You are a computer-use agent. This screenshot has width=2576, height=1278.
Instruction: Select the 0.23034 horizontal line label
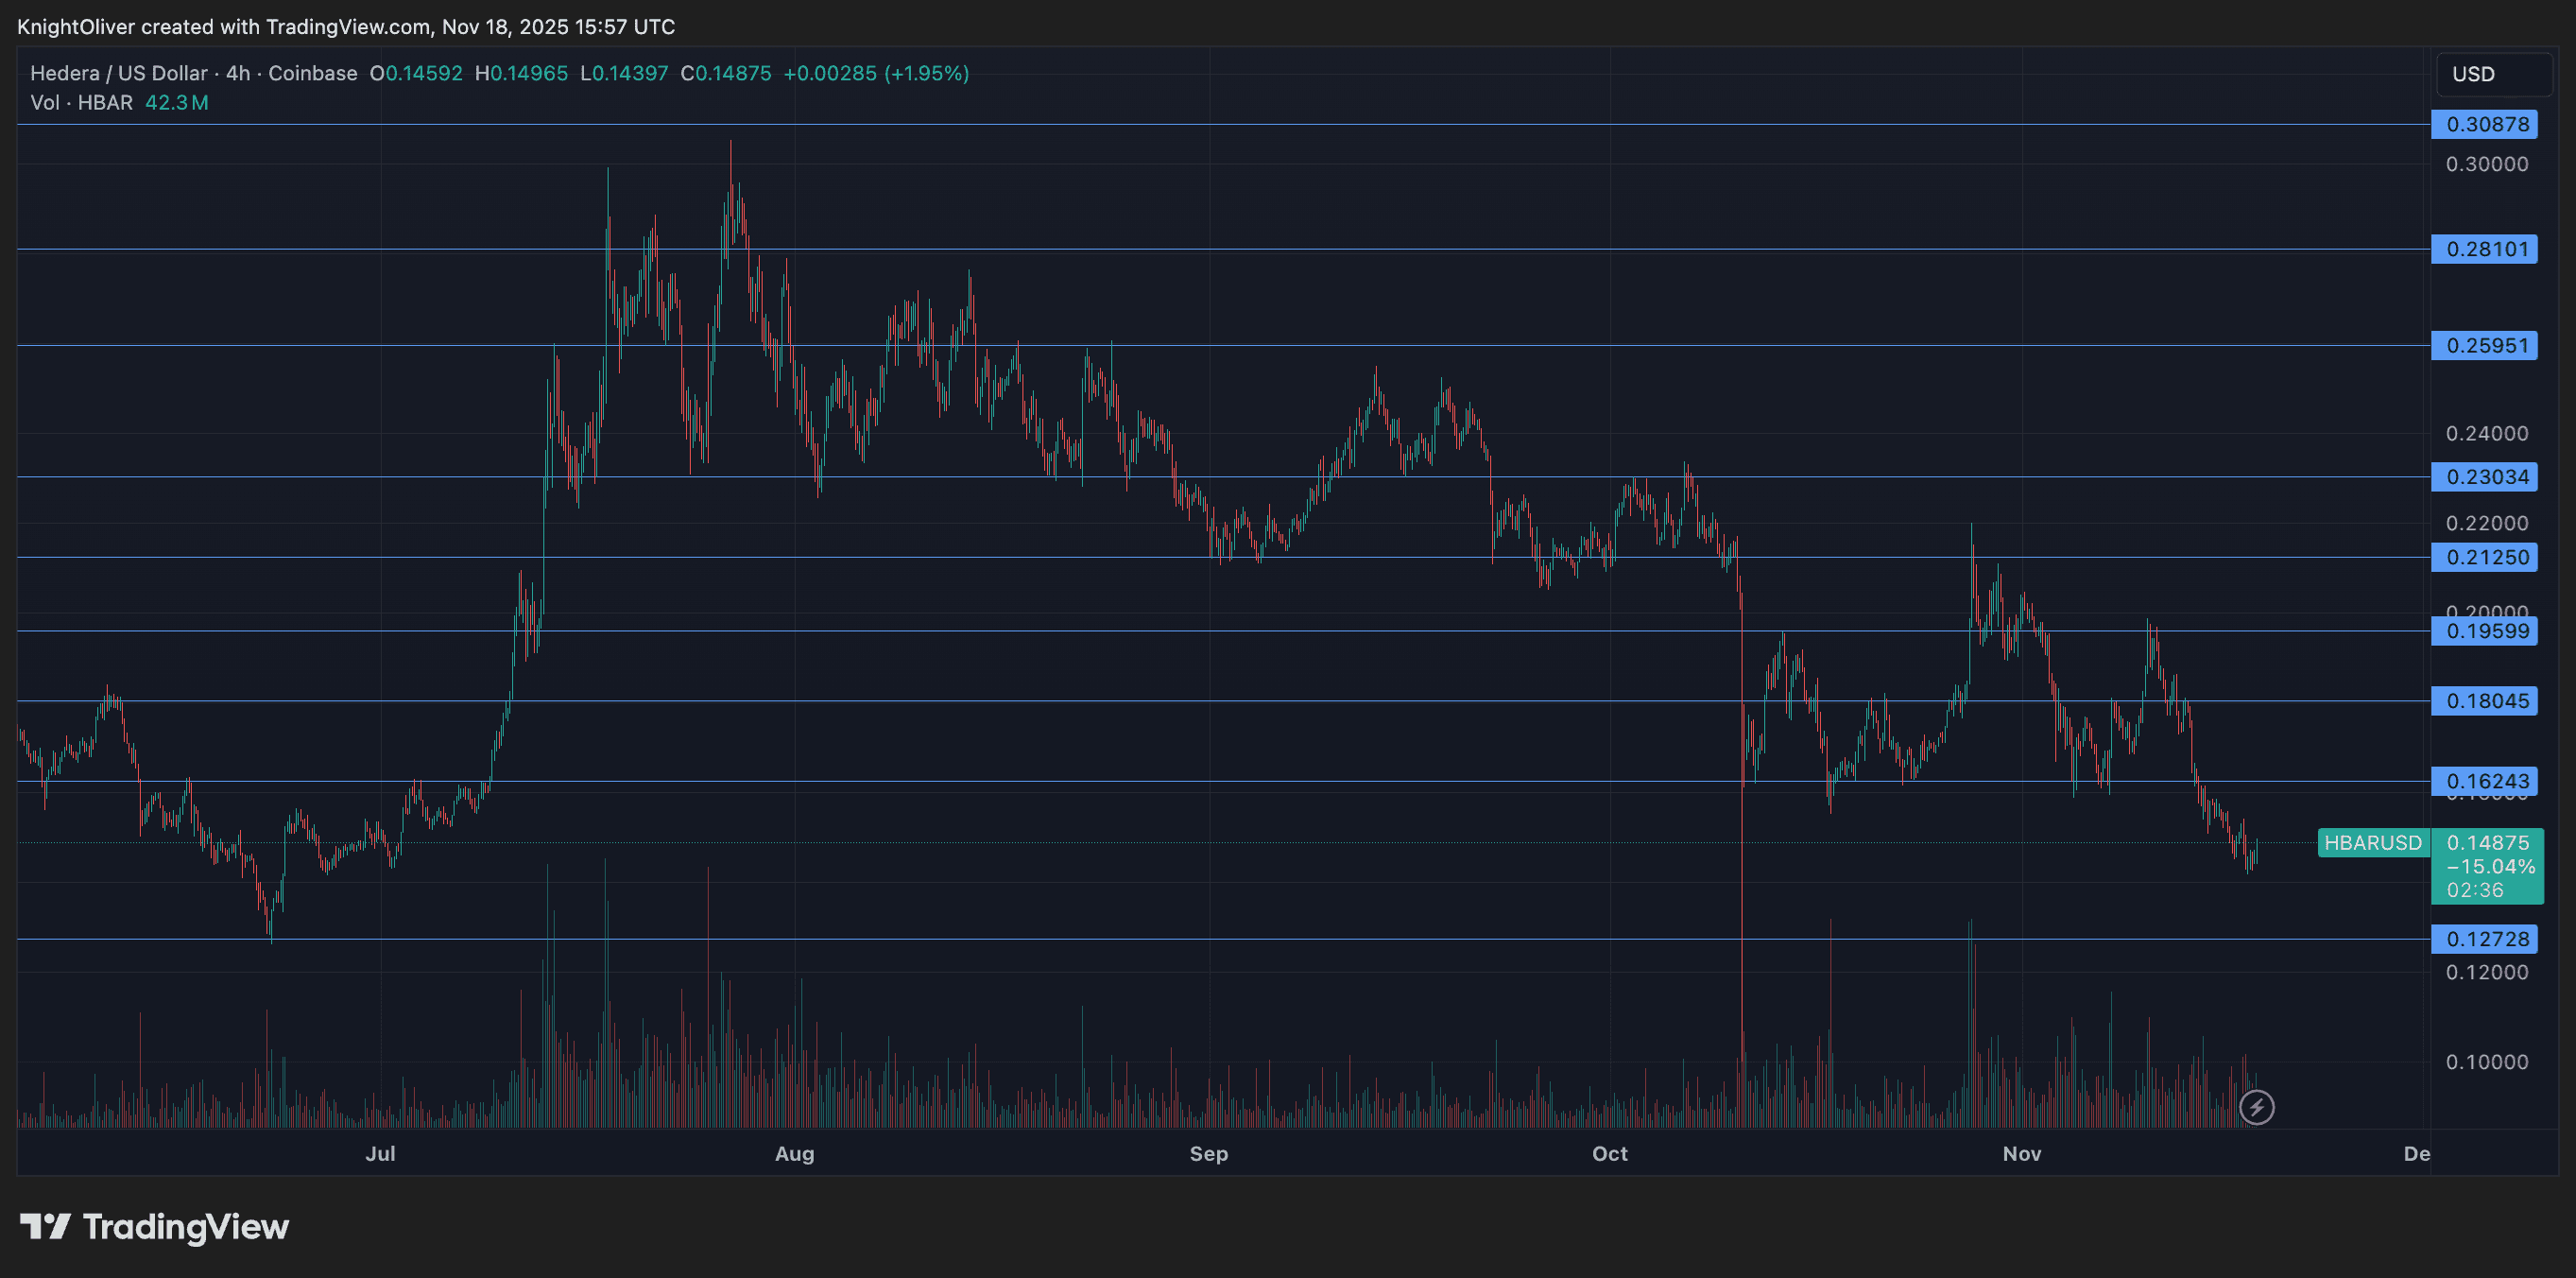pos(2485,477)
